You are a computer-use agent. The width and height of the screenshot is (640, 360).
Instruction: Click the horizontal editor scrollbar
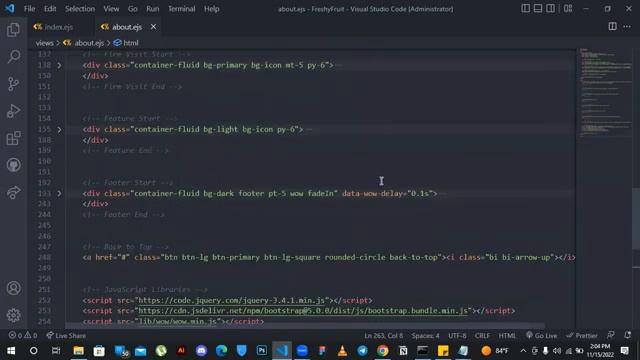click(306, 326)
